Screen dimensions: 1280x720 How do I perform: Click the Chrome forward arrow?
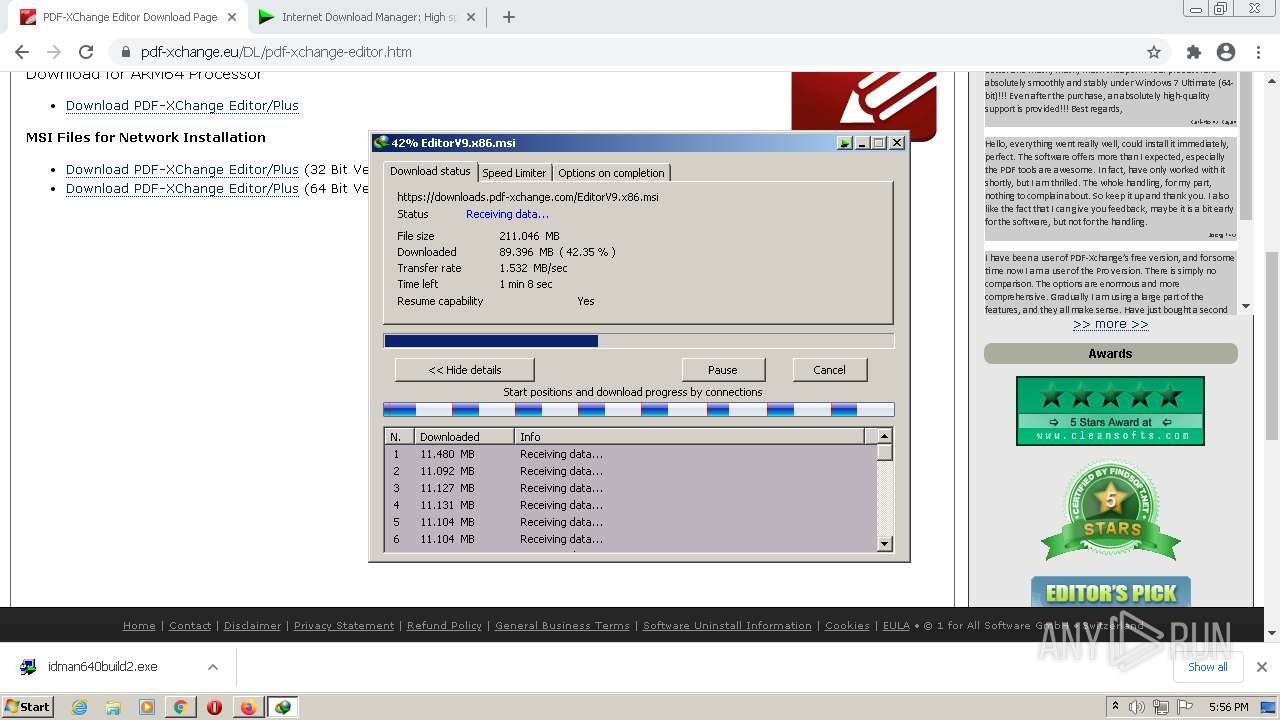click(x=54, y=52)
